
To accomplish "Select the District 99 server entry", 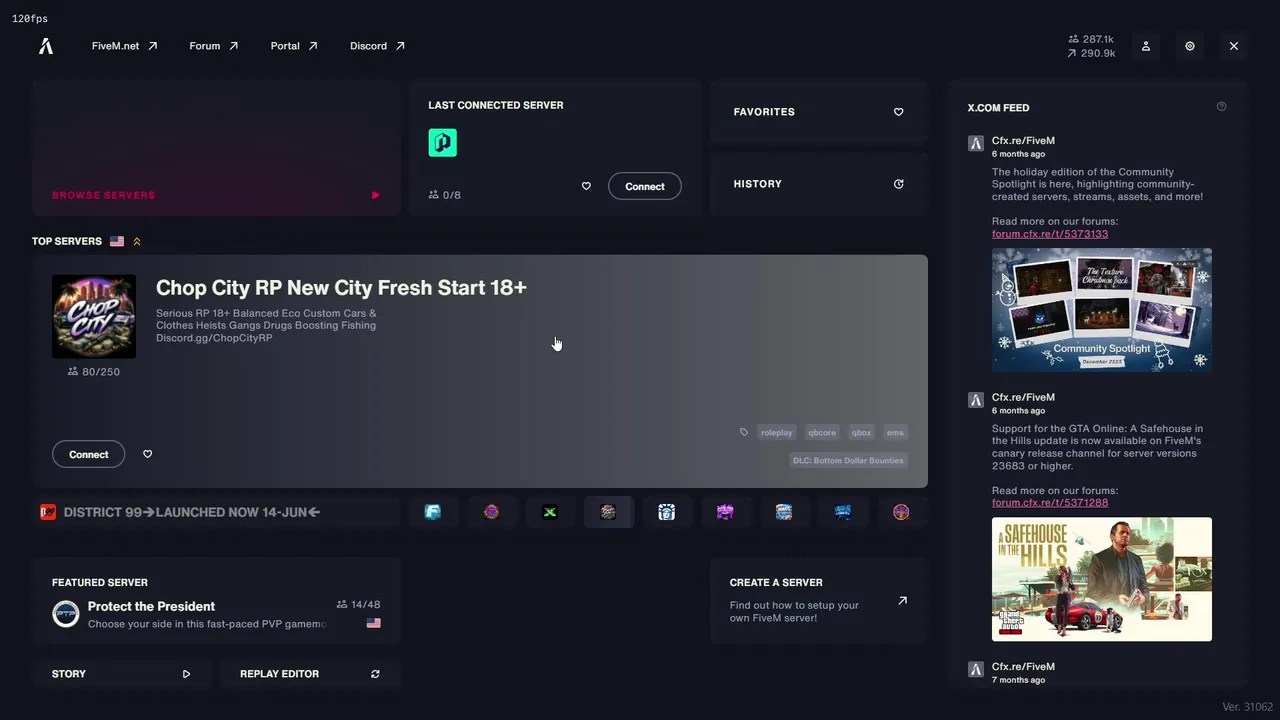I will click(216, 512).
